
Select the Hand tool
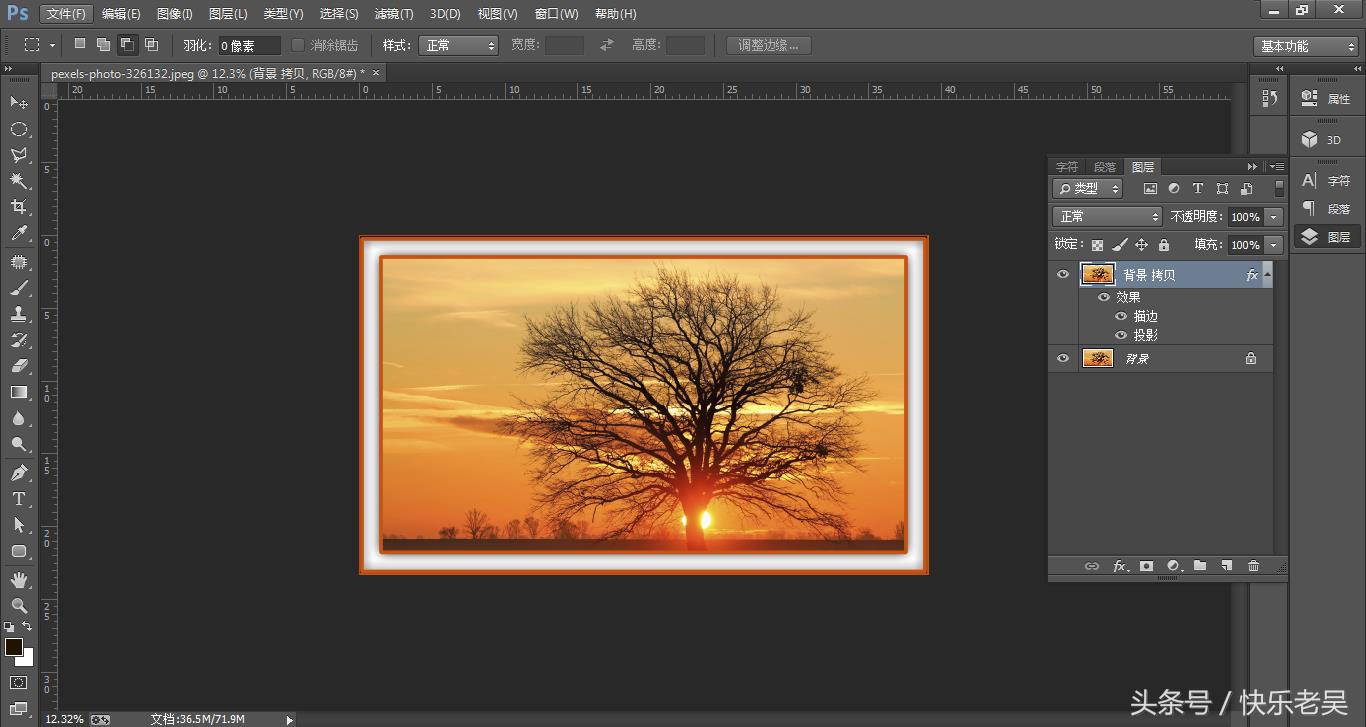18,579
